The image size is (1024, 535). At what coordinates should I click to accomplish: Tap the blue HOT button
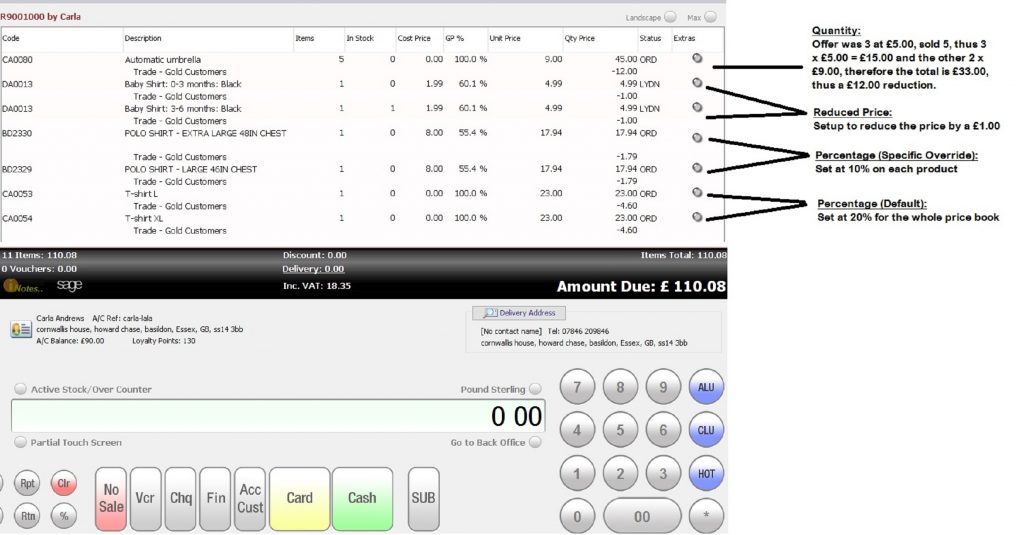[706, 474]
